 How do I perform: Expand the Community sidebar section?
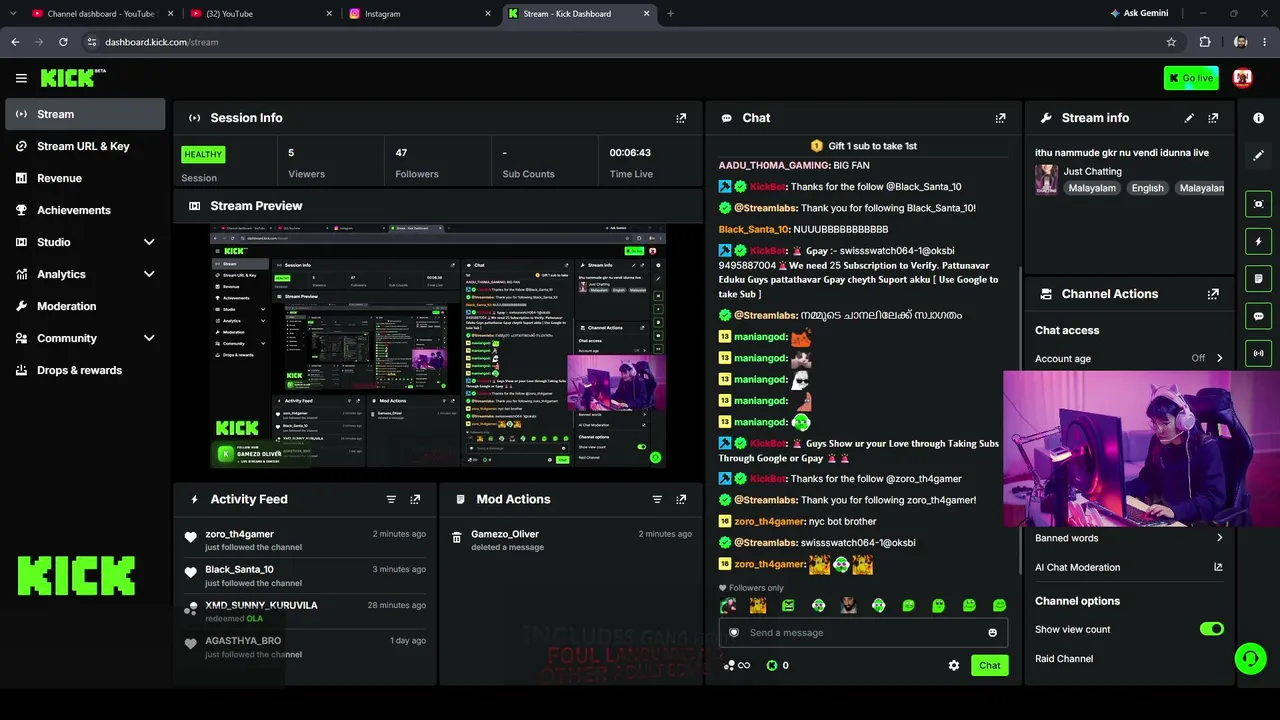[149, 338]
